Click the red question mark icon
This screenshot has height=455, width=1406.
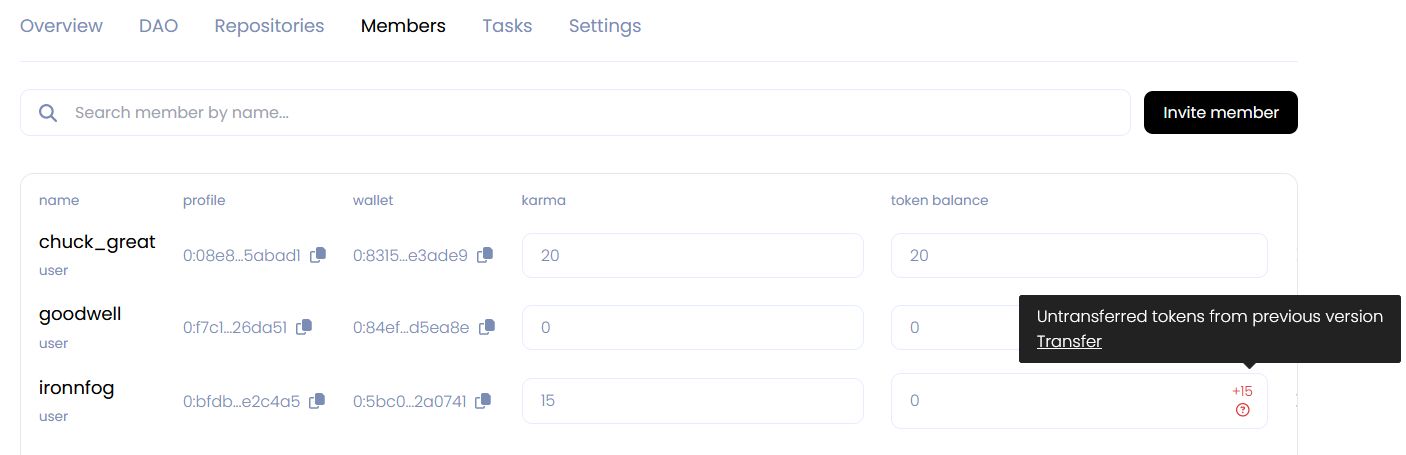pyautogui.click(x=1243, y=410)
